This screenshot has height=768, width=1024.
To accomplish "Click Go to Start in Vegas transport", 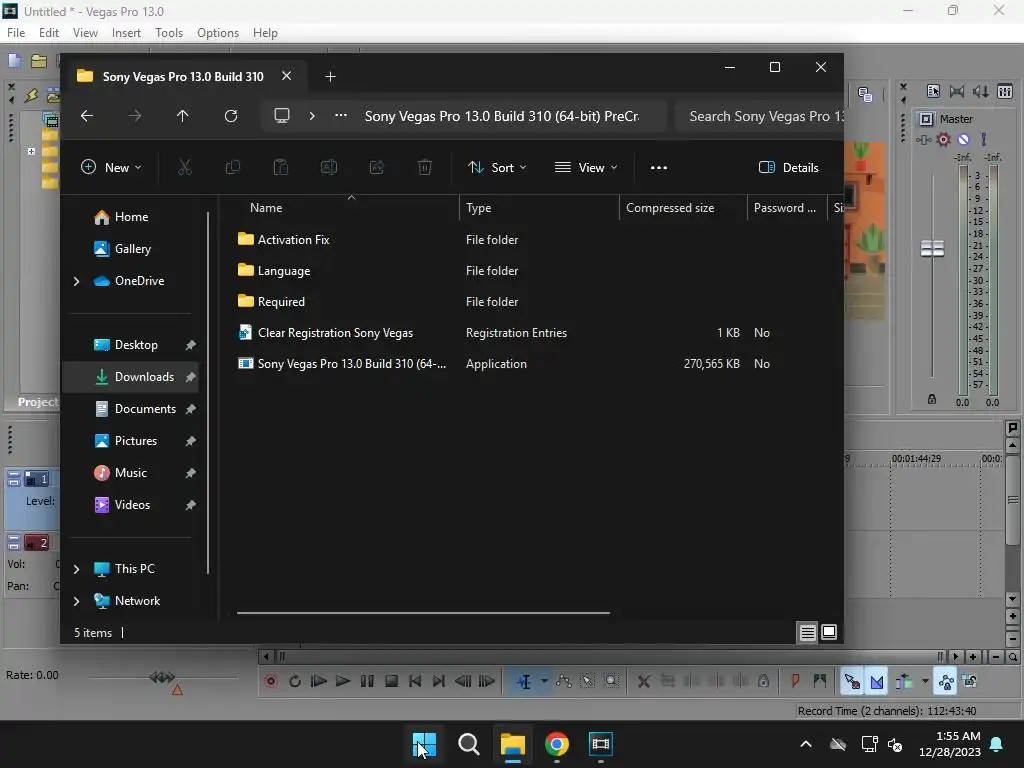I will click(415, 681).
